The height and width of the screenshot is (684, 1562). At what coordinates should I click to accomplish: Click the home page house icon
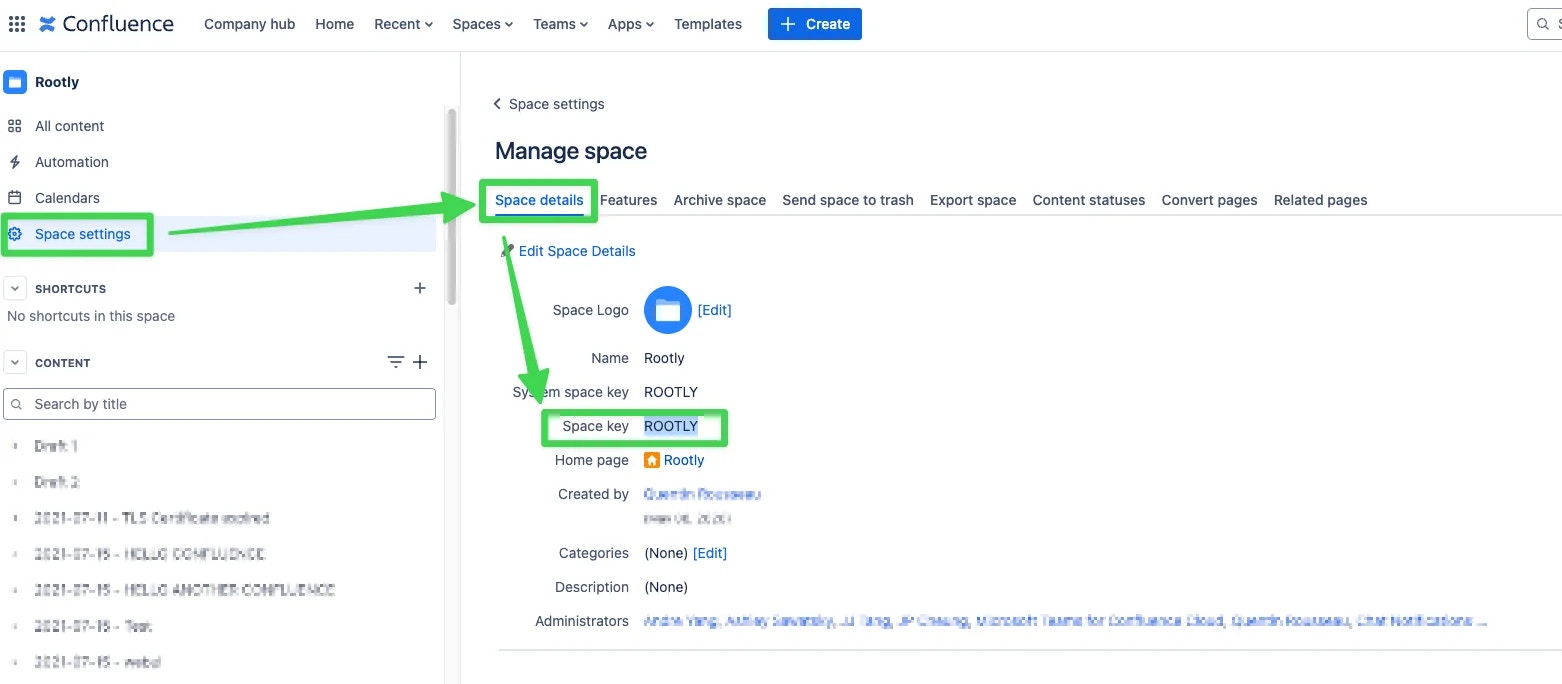click(x=652, y=460)
